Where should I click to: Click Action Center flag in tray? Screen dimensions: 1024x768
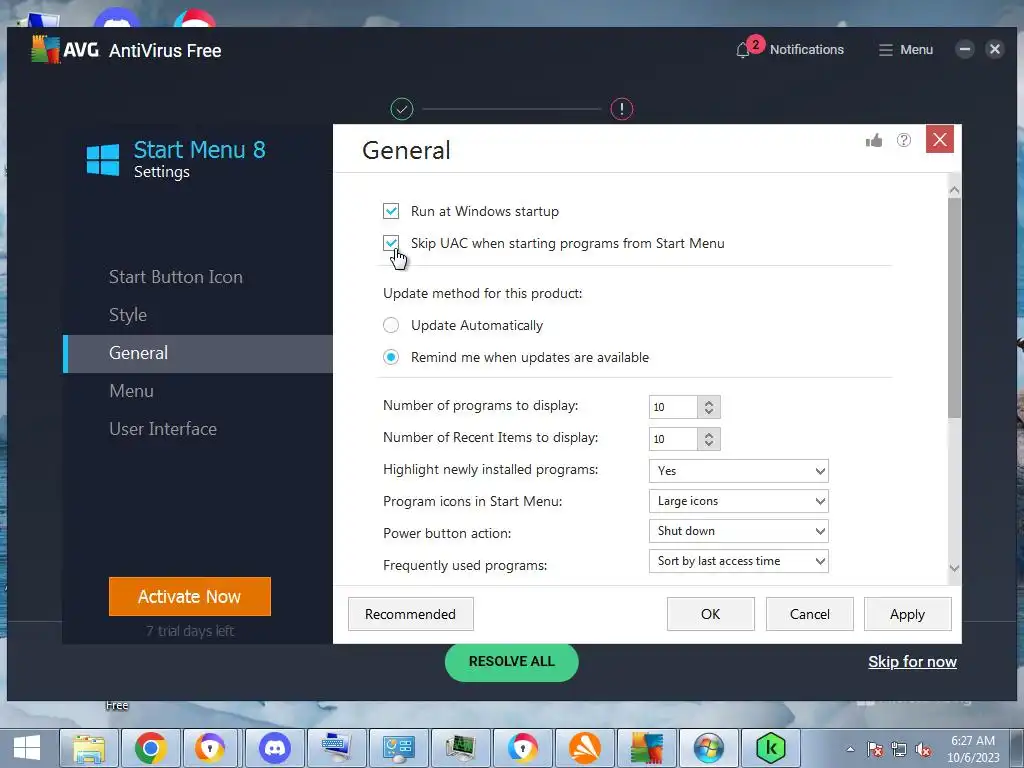click(x=874, y=749)
